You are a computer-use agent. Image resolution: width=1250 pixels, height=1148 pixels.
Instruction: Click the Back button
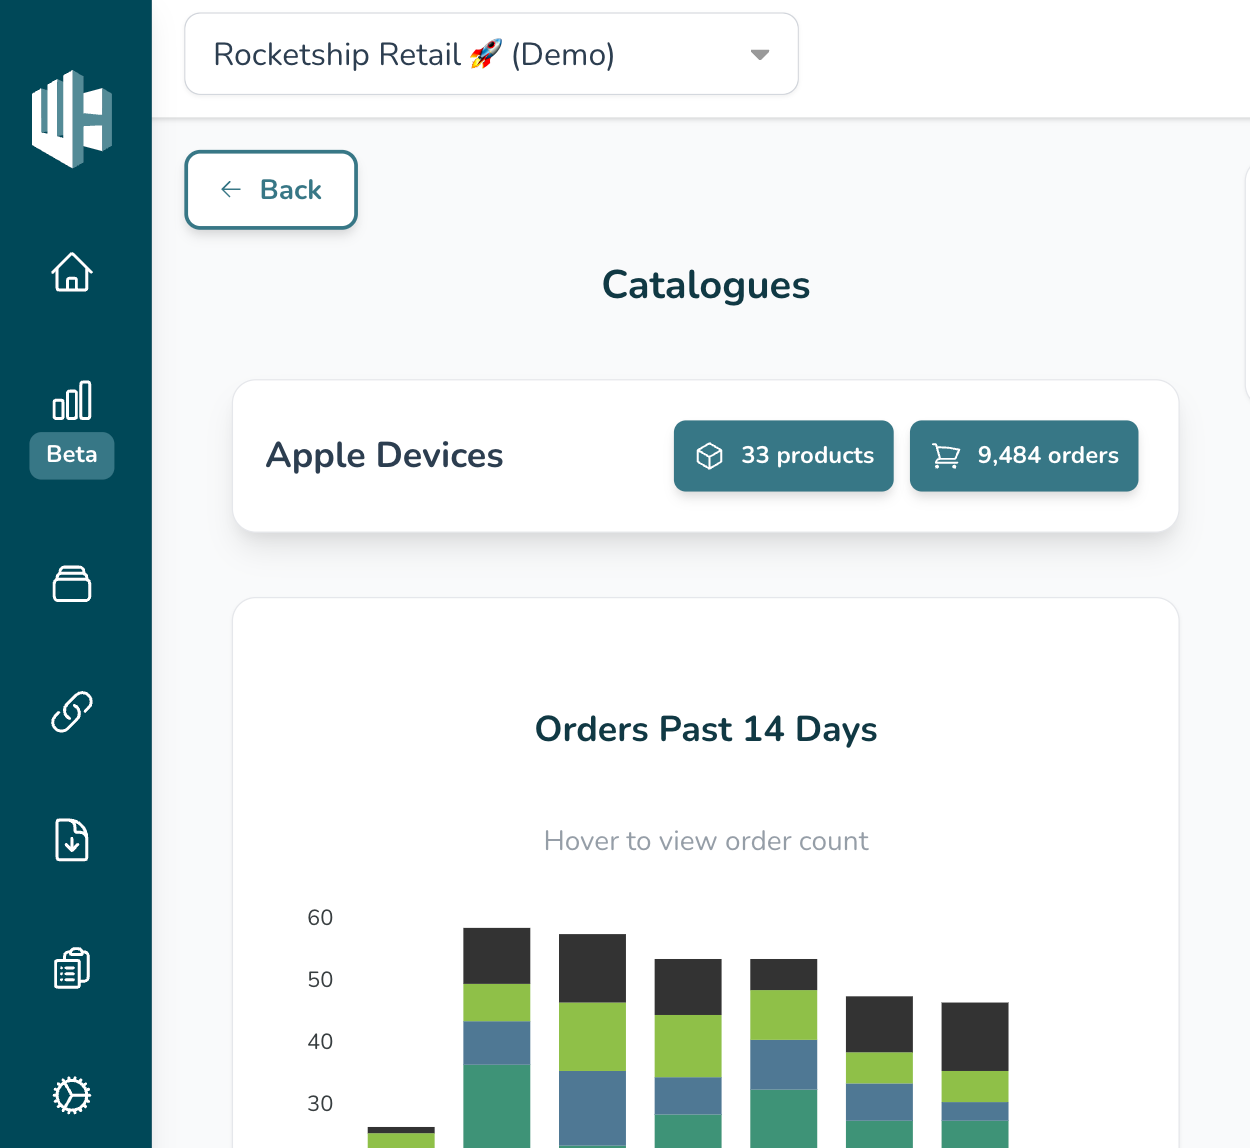tap(271, 190)
